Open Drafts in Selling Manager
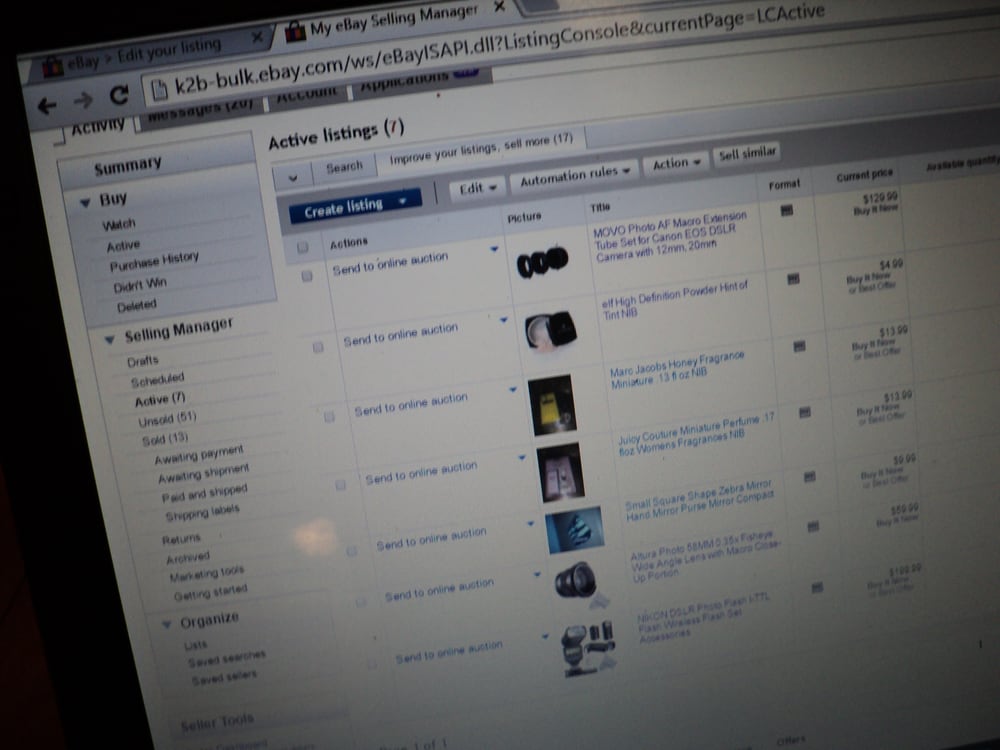The width and height of the screenshot is (1000, 750). pos(142,361)
